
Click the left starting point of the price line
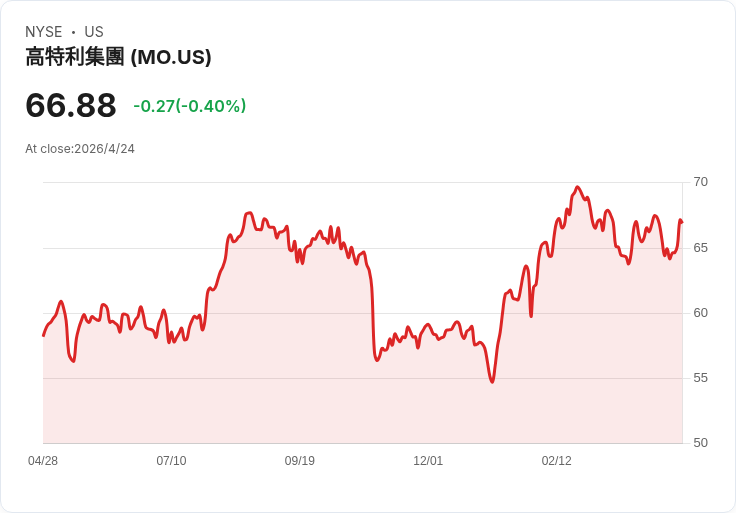coord(43,335)
